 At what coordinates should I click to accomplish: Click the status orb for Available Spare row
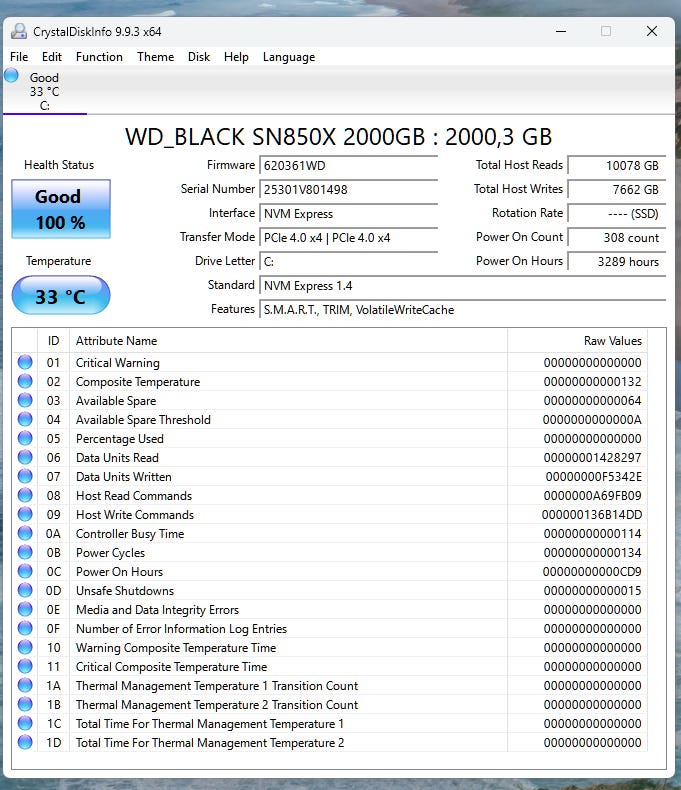25,401
